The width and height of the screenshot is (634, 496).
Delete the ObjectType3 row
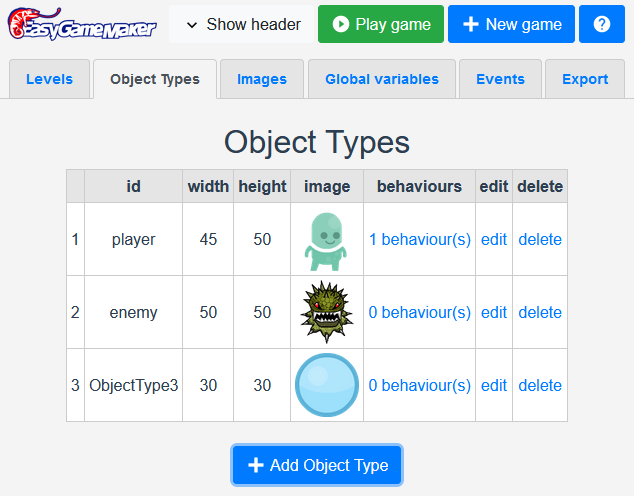pos(540,386)
